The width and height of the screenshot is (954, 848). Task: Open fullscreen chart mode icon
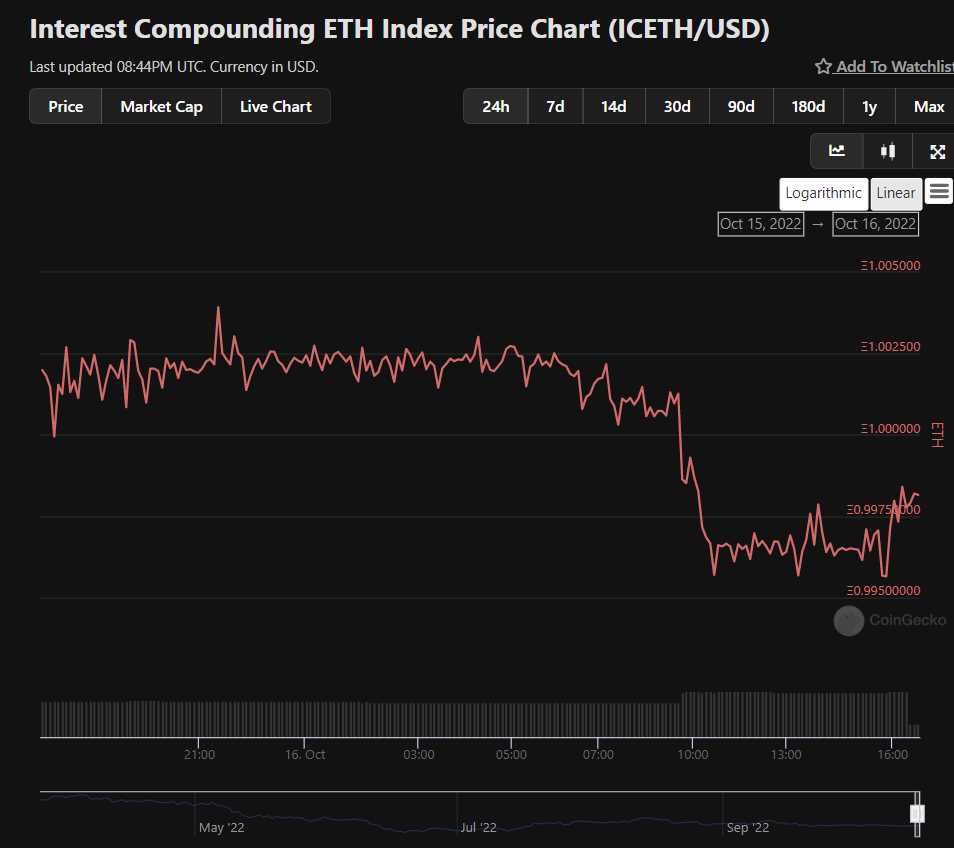click(x=936, y=151)
